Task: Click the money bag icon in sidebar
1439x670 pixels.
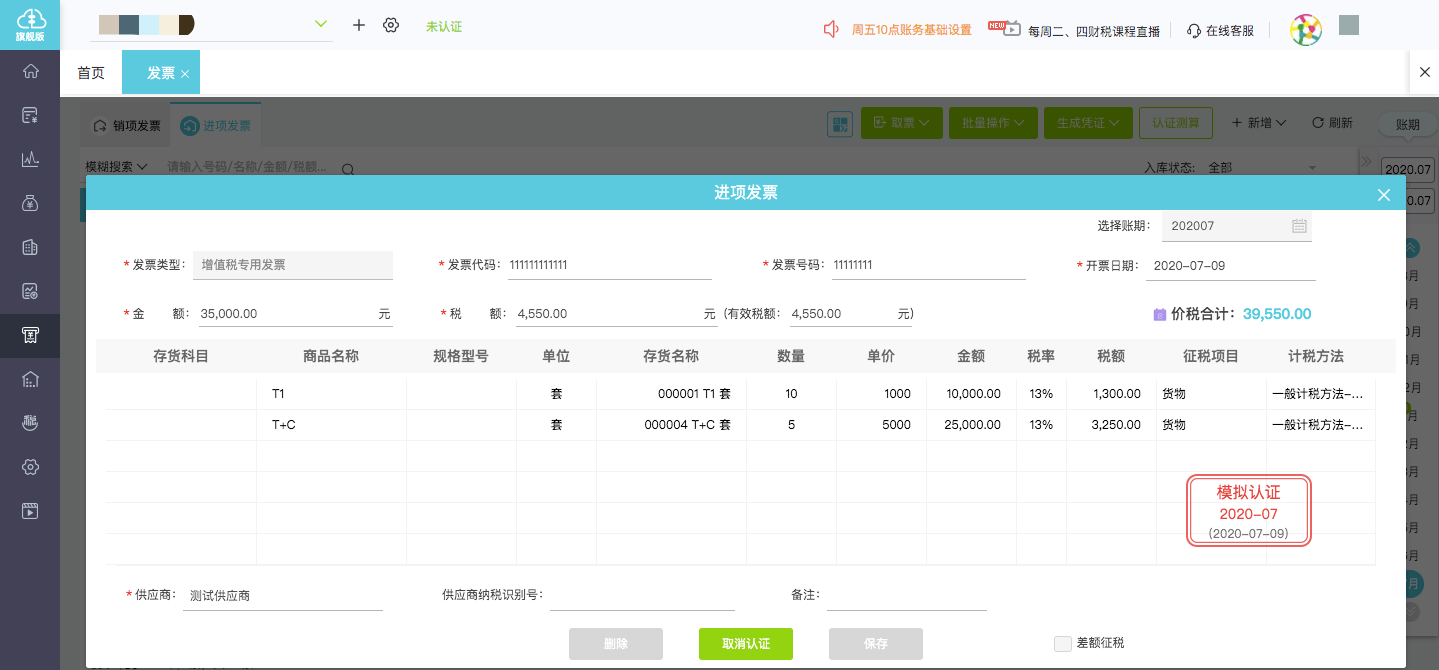Action: tap(30, 203)
